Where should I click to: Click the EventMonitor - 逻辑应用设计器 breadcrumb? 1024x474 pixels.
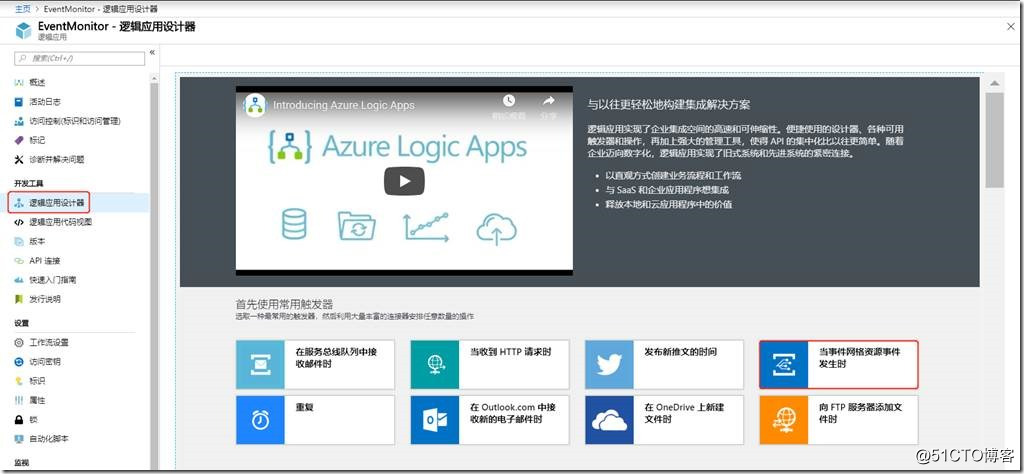101,9
